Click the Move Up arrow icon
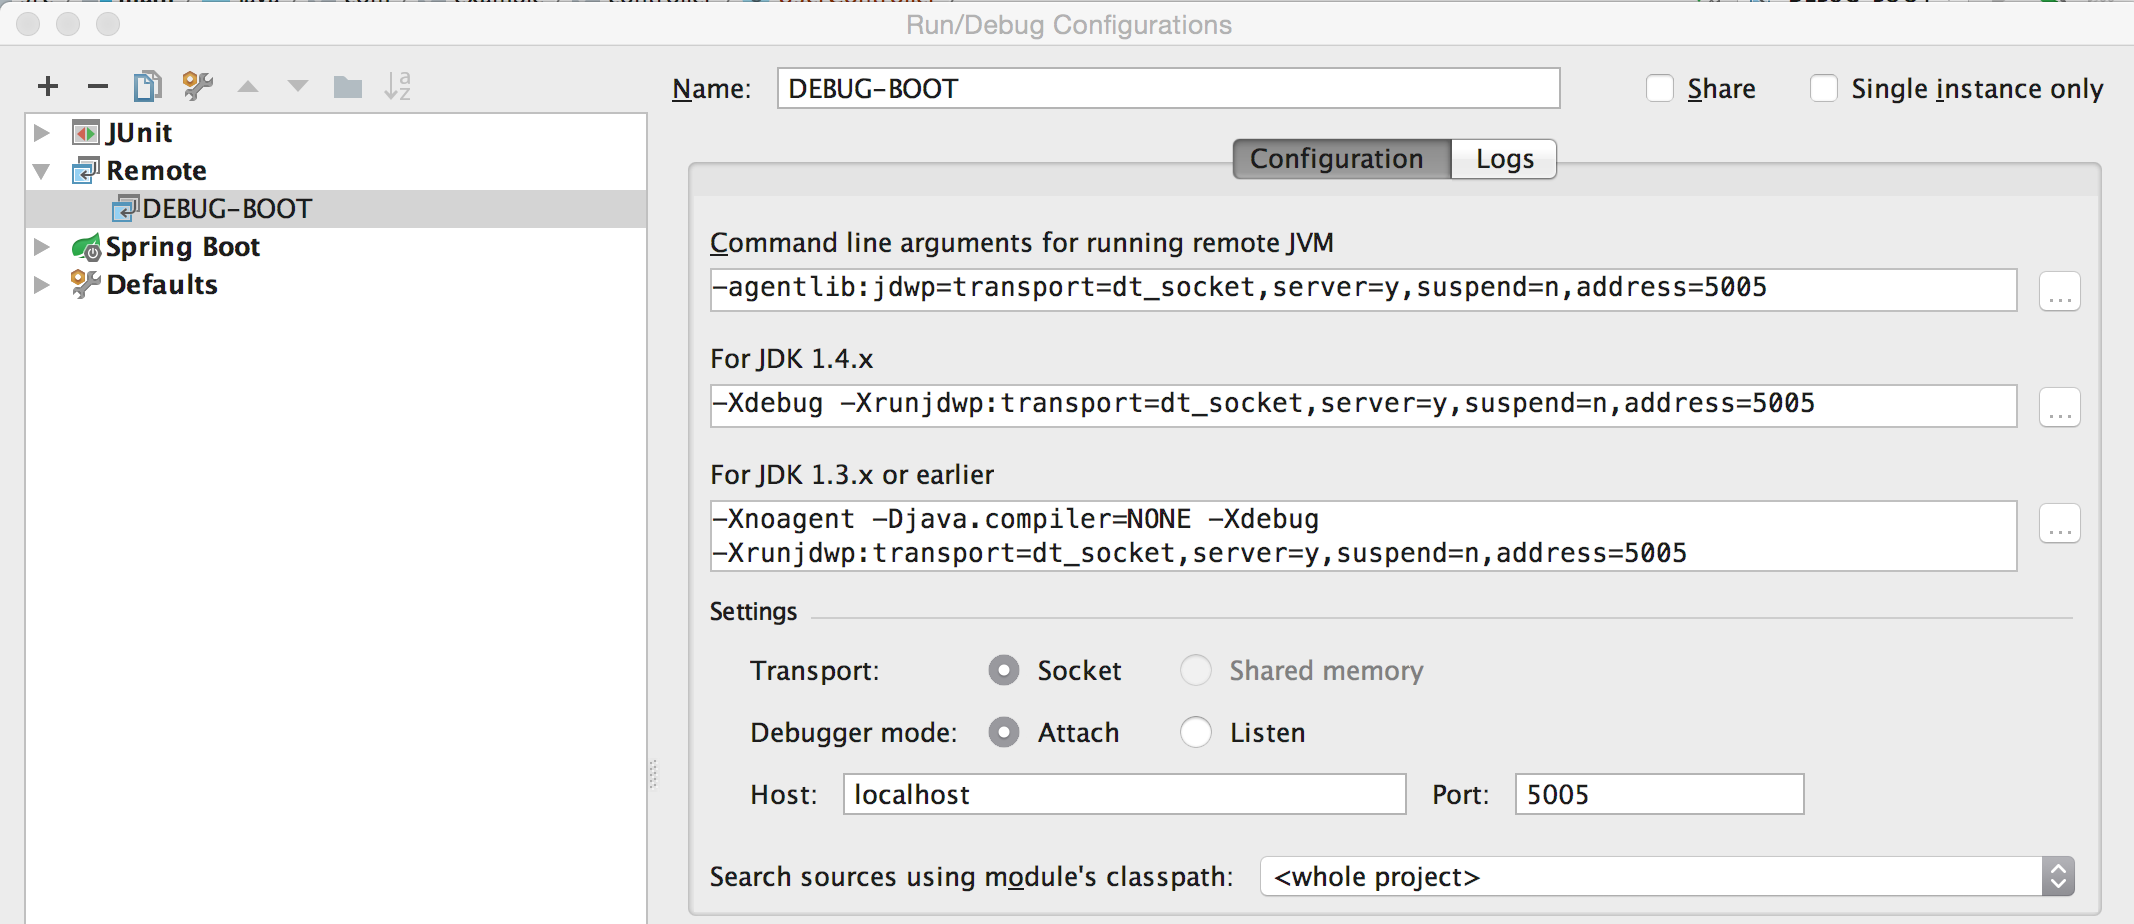 [247, 87]
